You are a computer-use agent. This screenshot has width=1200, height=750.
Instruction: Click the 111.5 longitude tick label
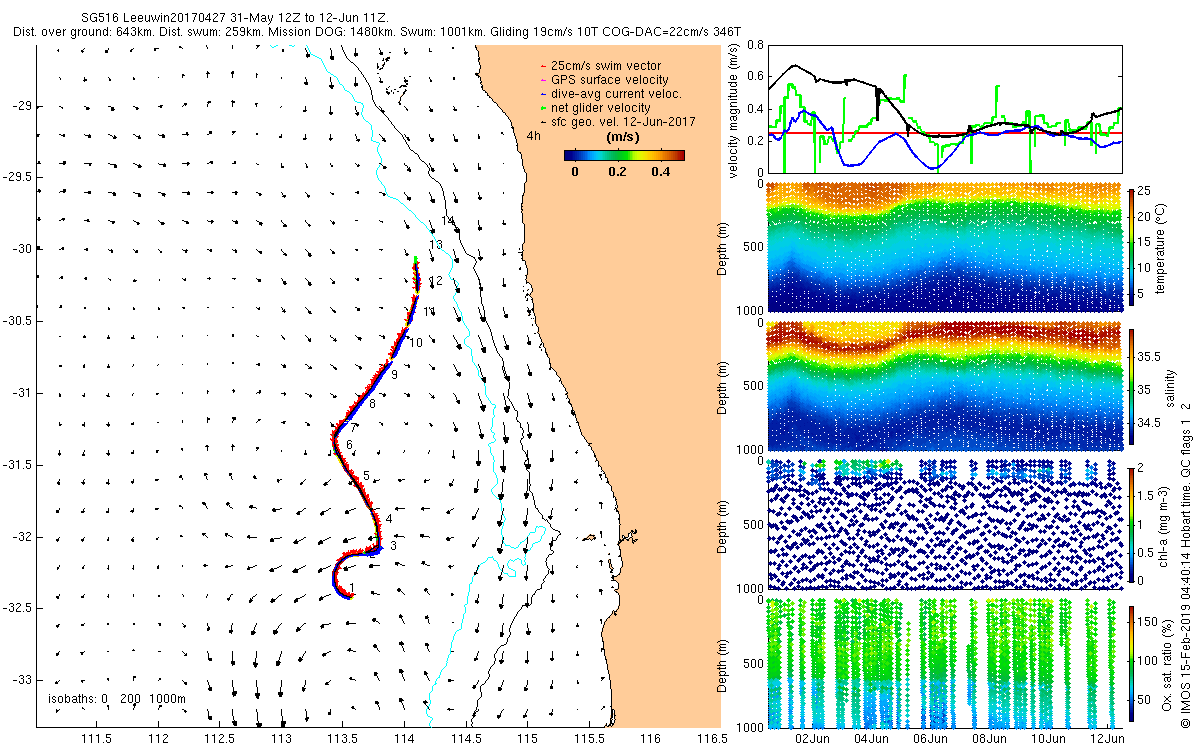point(96,738)
